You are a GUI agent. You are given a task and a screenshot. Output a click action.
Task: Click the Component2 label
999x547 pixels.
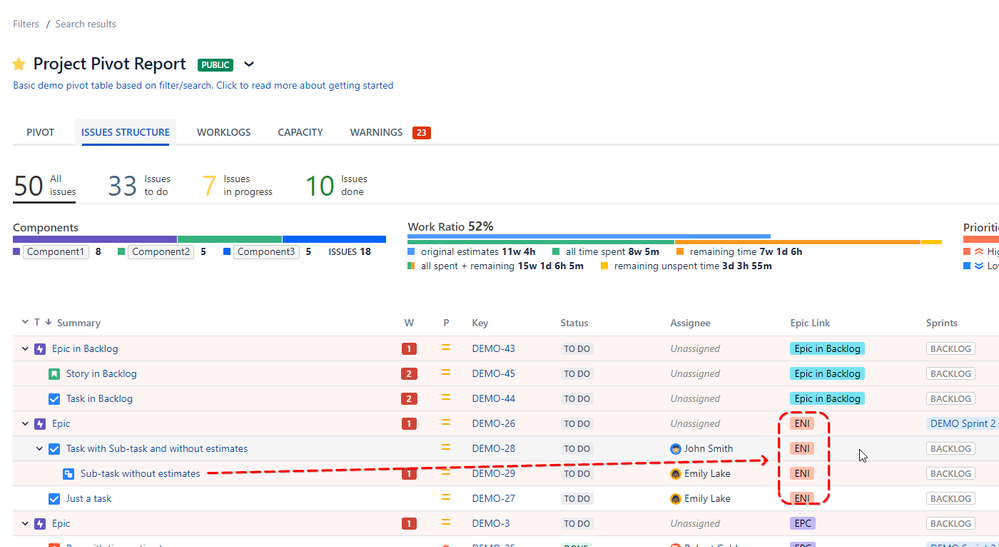[x=161, y=252]
